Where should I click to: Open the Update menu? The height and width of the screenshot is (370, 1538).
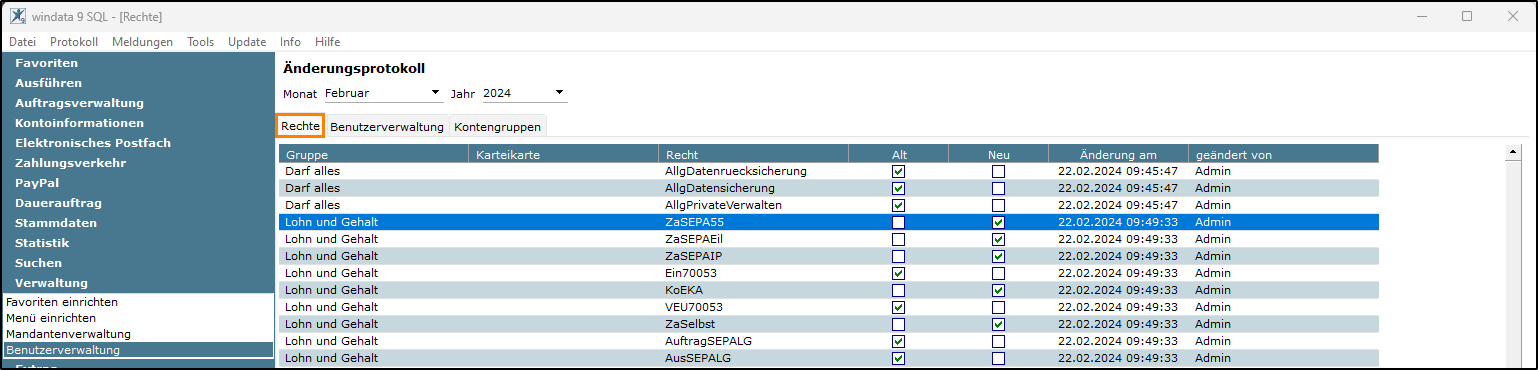point(247,42)
